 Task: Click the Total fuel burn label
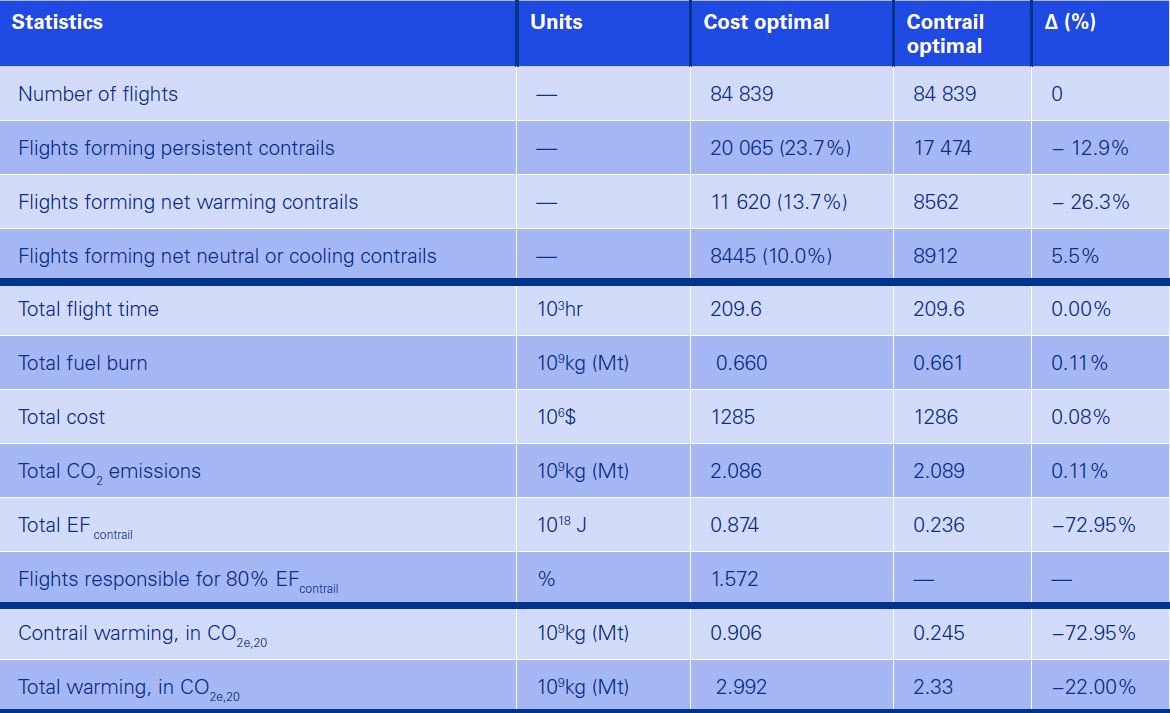click(82, 363)
